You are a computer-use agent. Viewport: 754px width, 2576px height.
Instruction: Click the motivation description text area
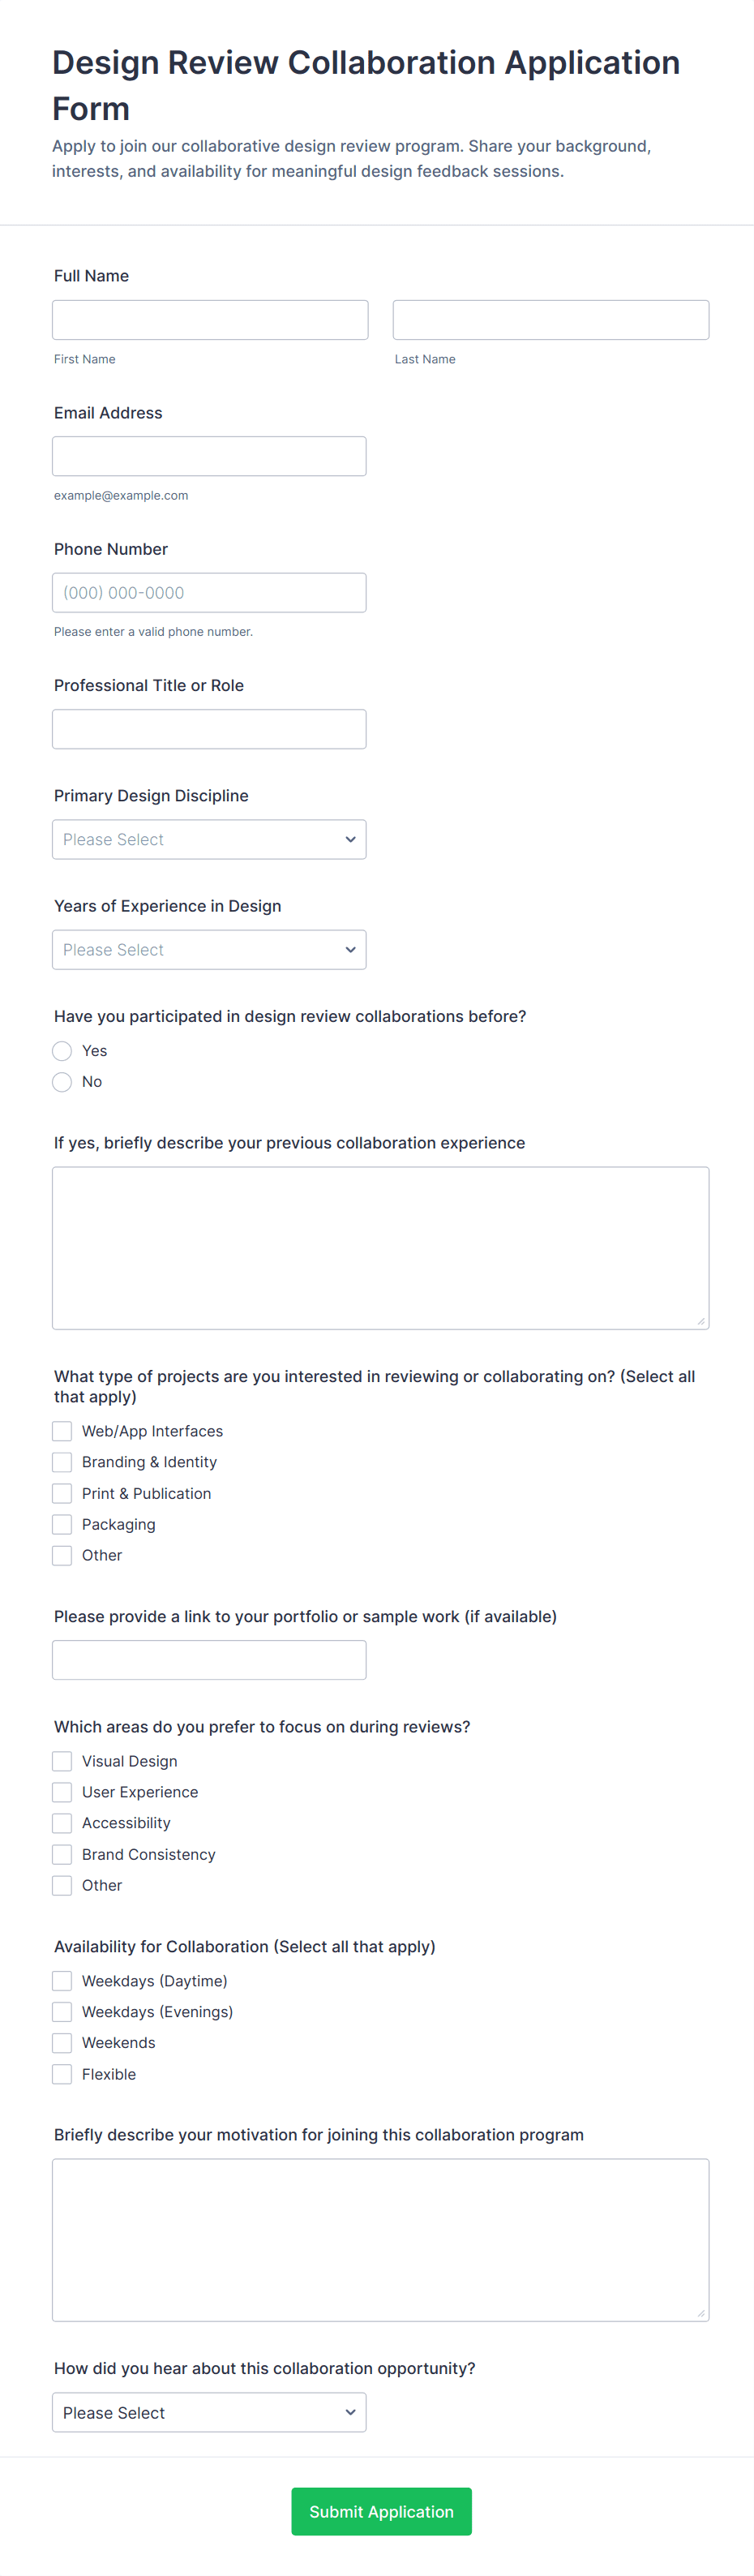tap(380, 2240)
